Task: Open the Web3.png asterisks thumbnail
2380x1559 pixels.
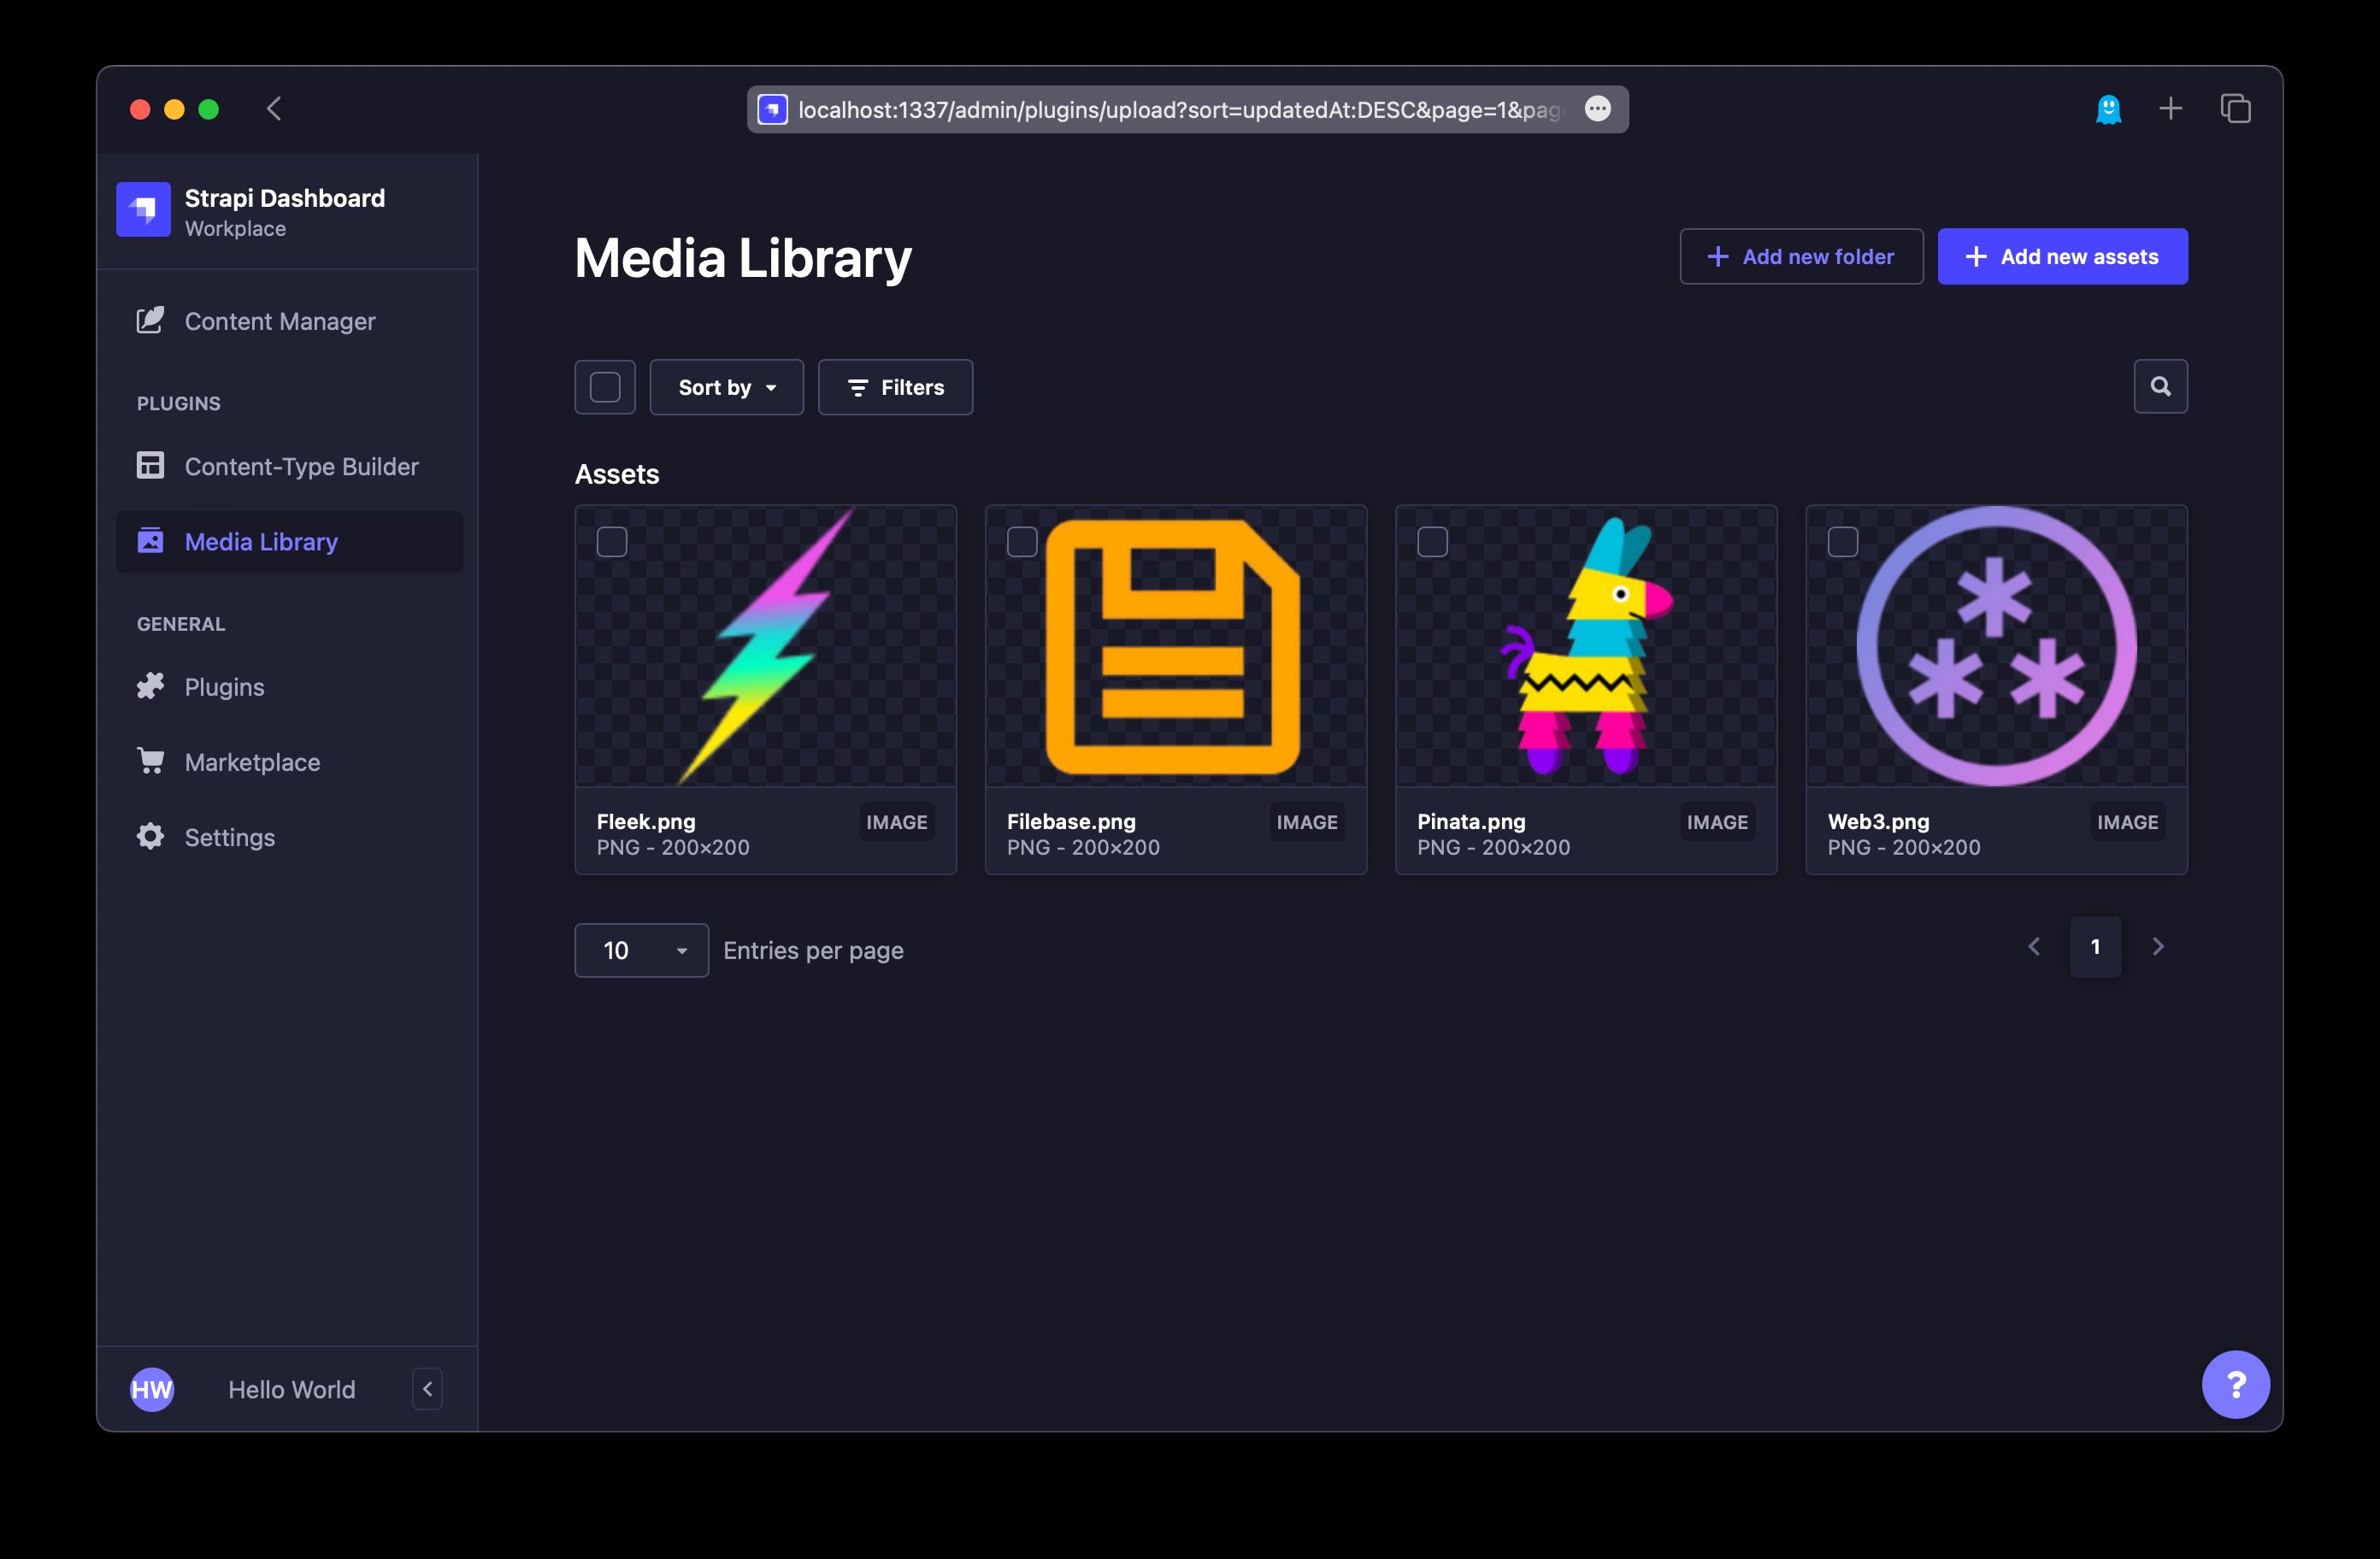Action: [1996, 646]
